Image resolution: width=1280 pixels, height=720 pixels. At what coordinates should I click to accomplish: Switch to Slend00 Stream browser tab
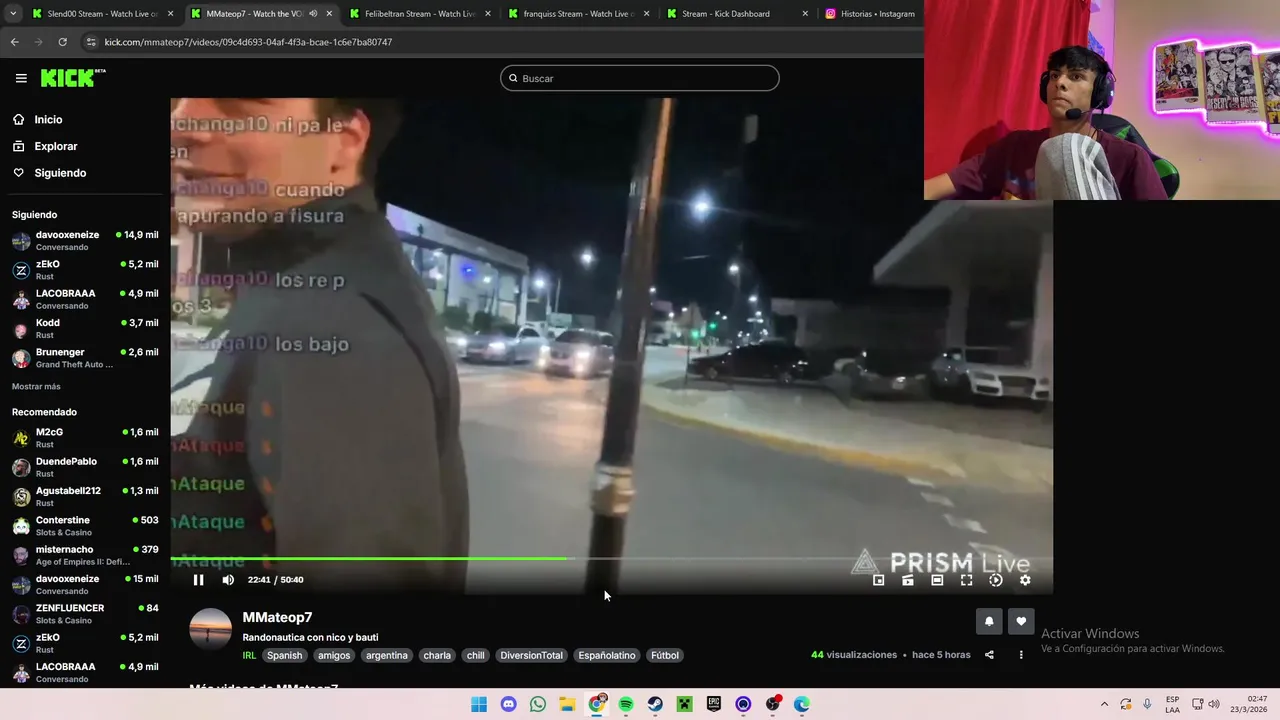point(102,14)
